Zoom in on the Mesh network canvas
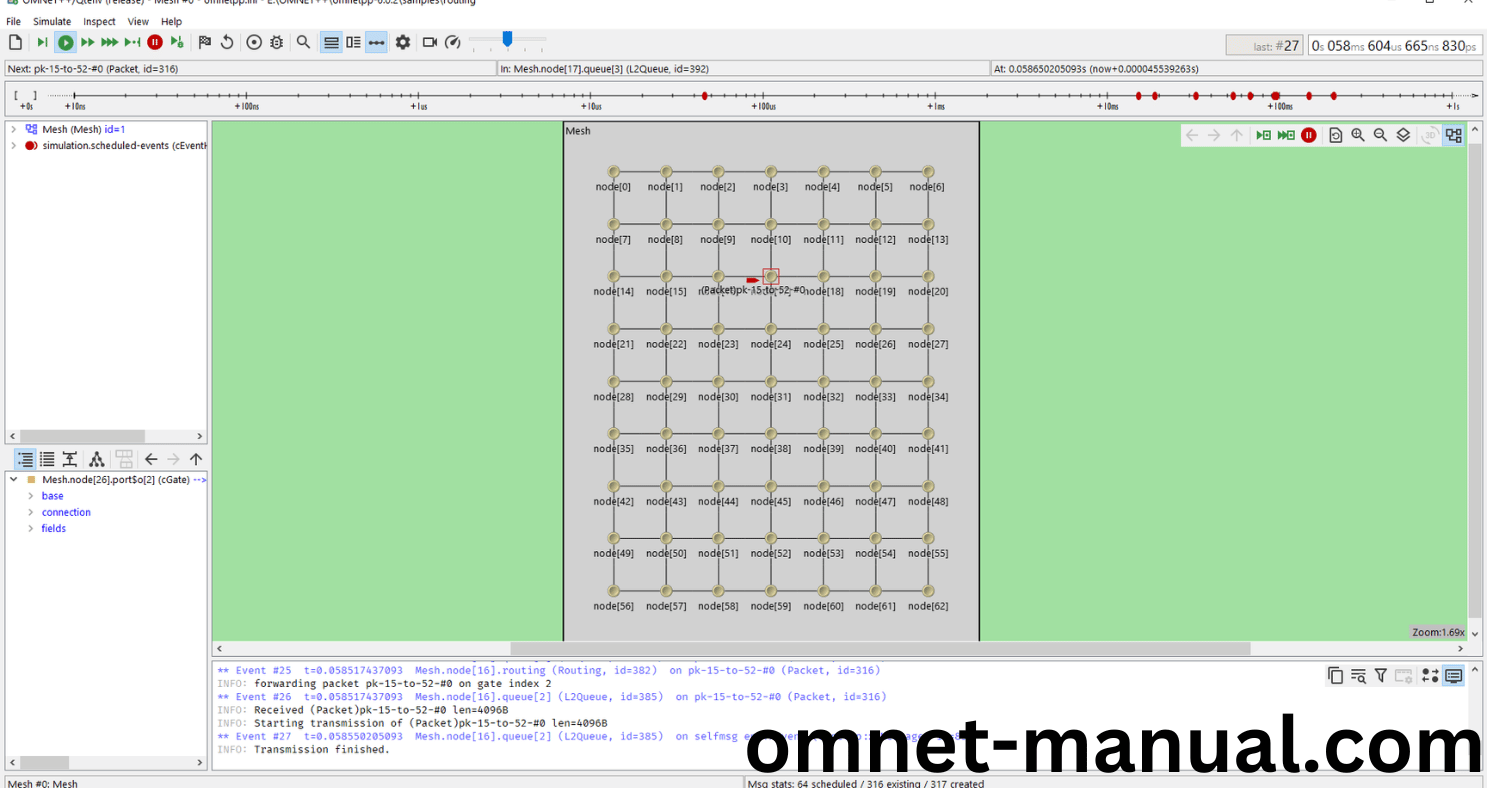 pos(1357,134)
